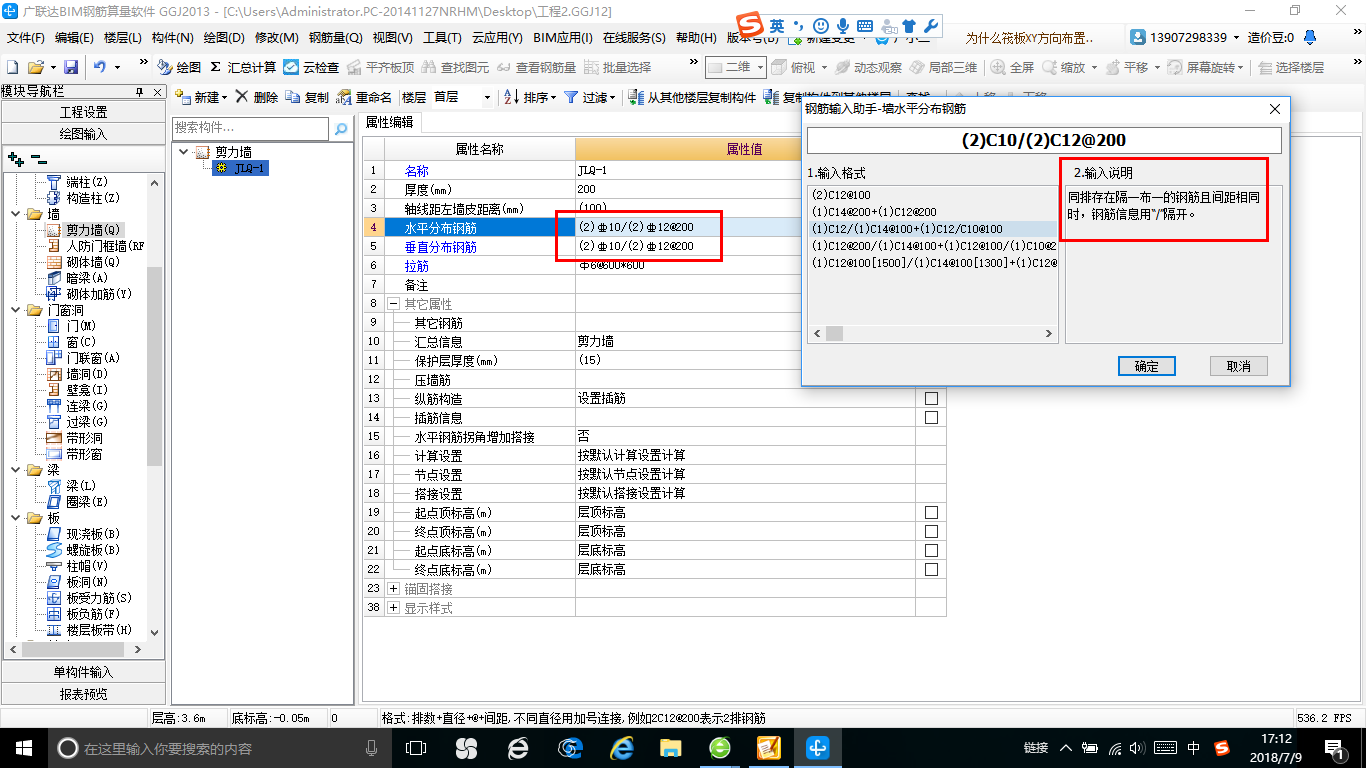Pin the 模块导航栏 panel

(139, 92)
